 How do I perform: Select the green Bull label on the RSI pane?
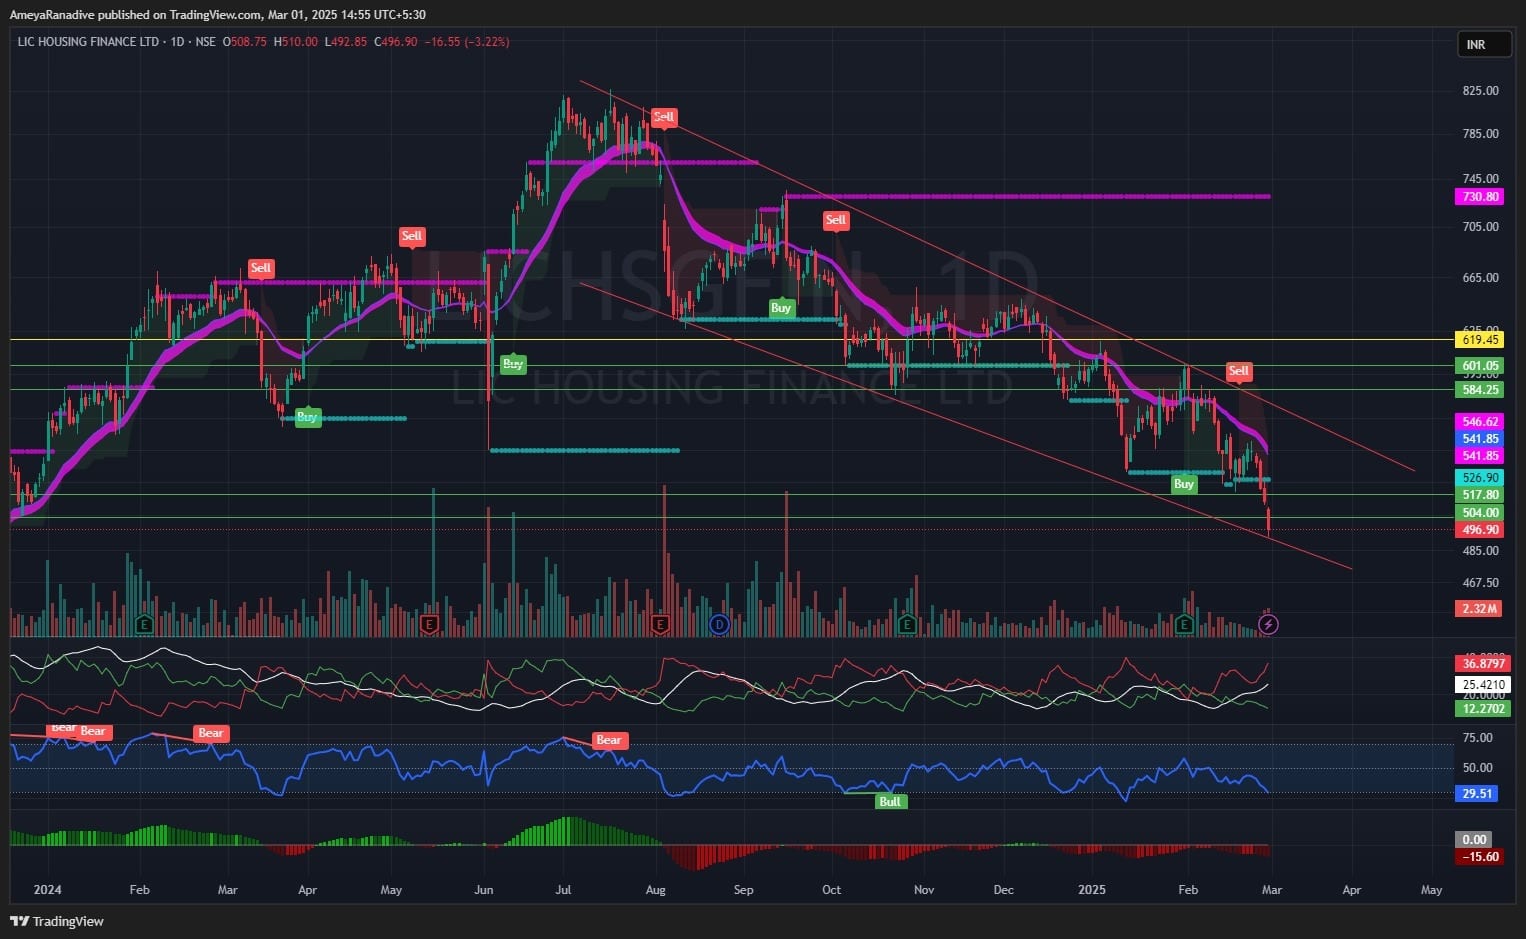point(889,801)
